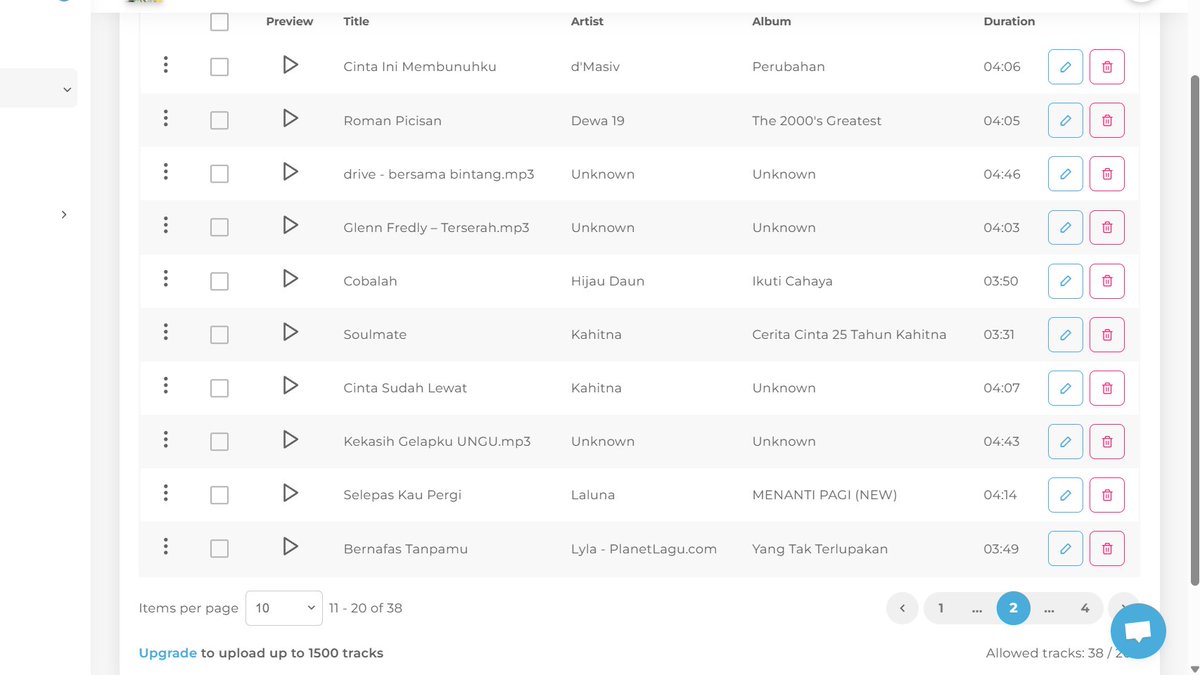The image size is (1200, 675).
Task: Sort by the Artist column header
Action: (587, 21)
